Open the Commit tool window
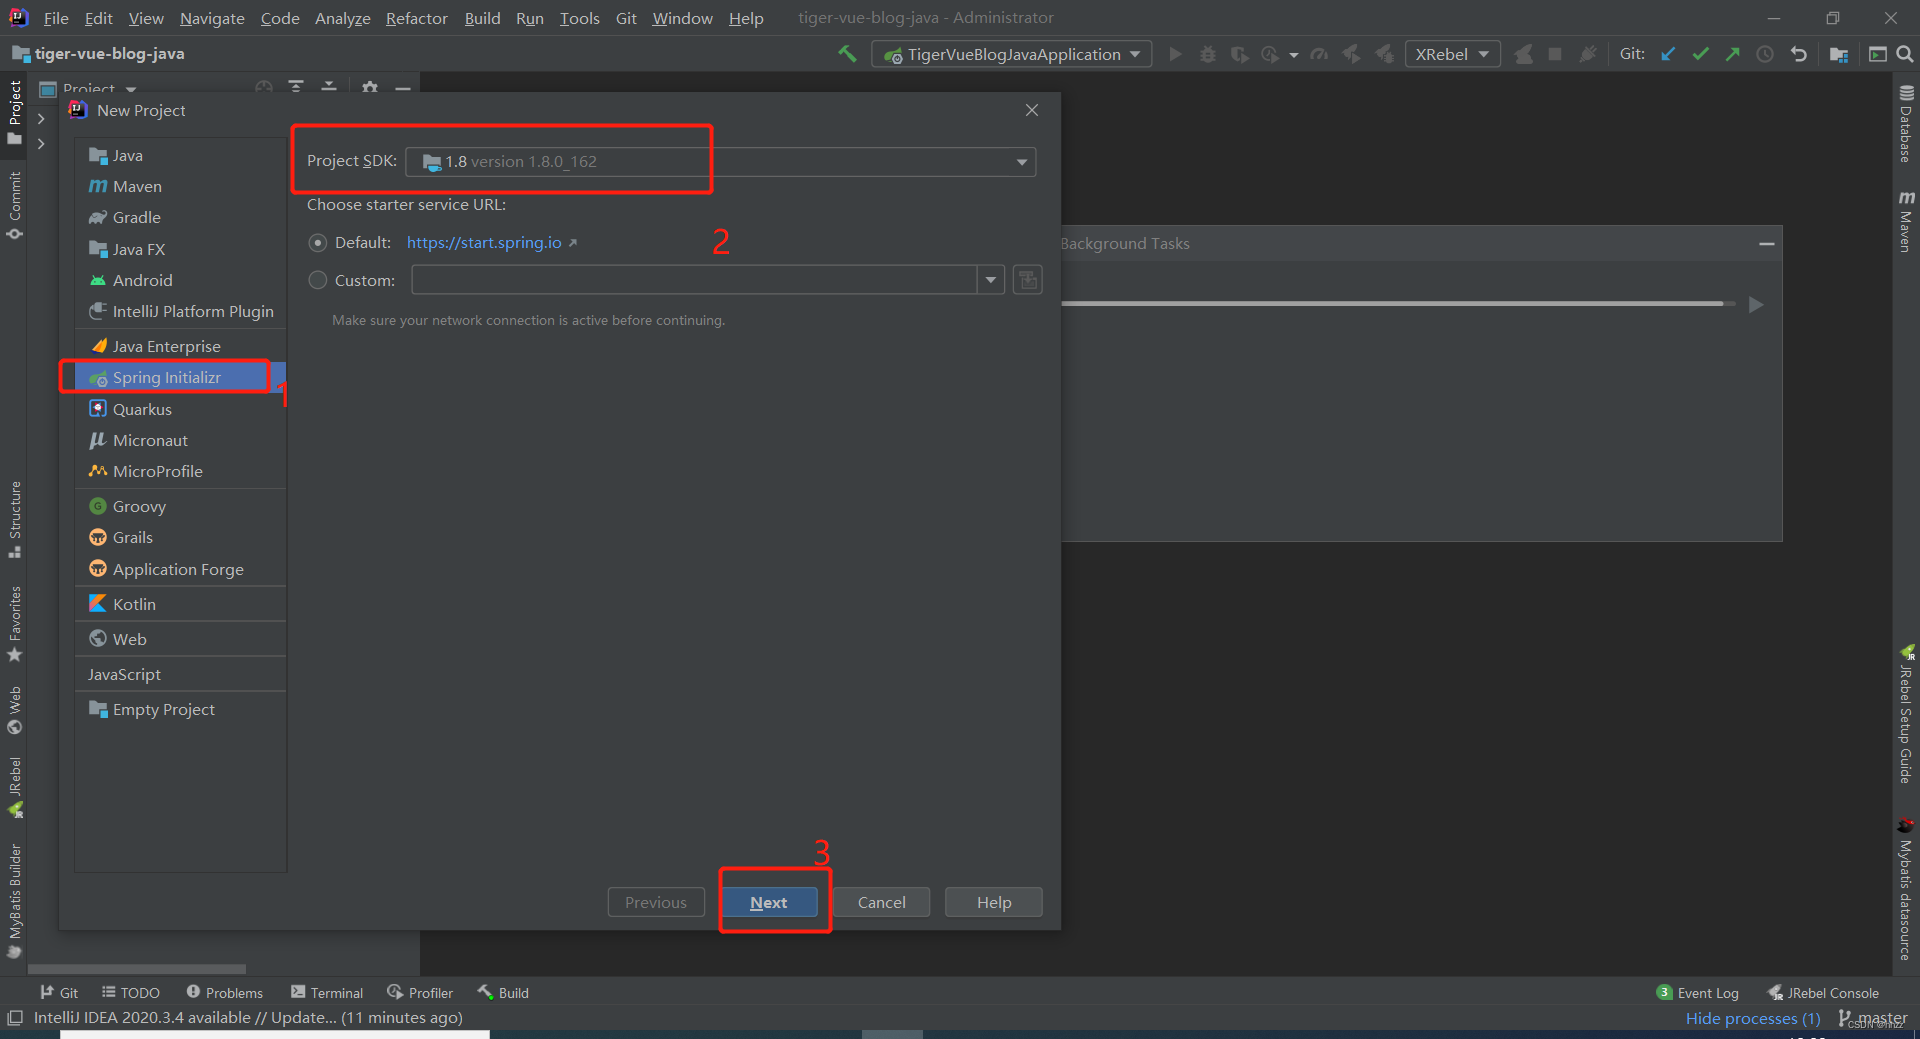The image size is (1920, 1039). tap(15, 206)
